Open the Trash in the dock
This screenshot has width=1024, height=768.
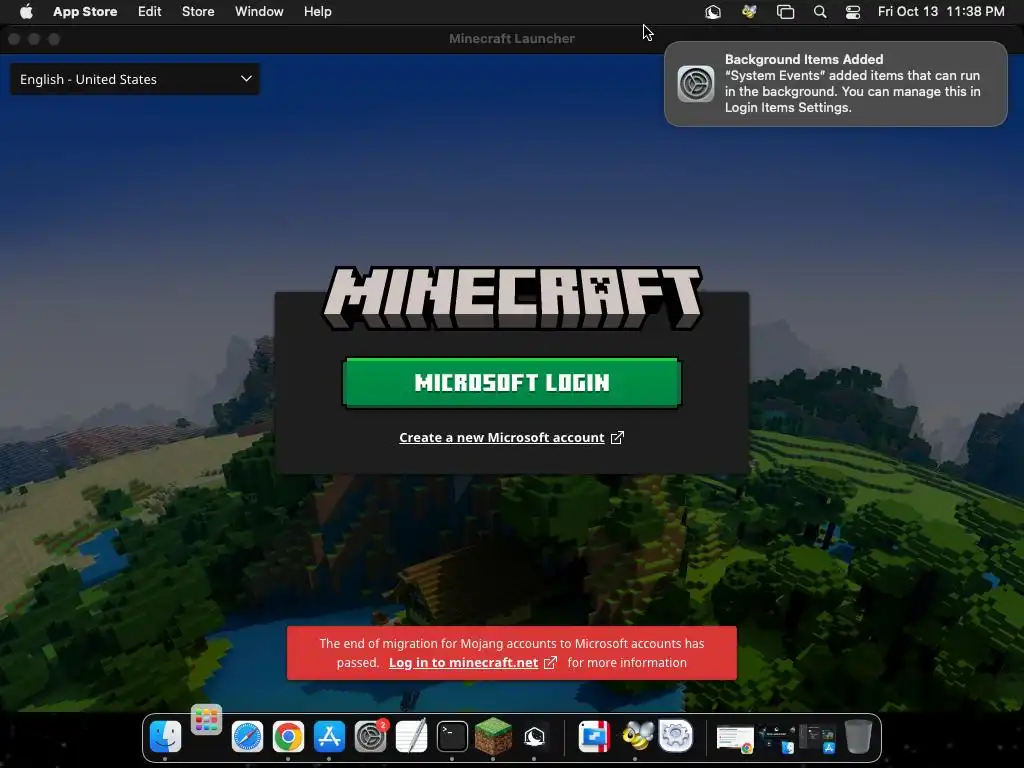point(858,737)
